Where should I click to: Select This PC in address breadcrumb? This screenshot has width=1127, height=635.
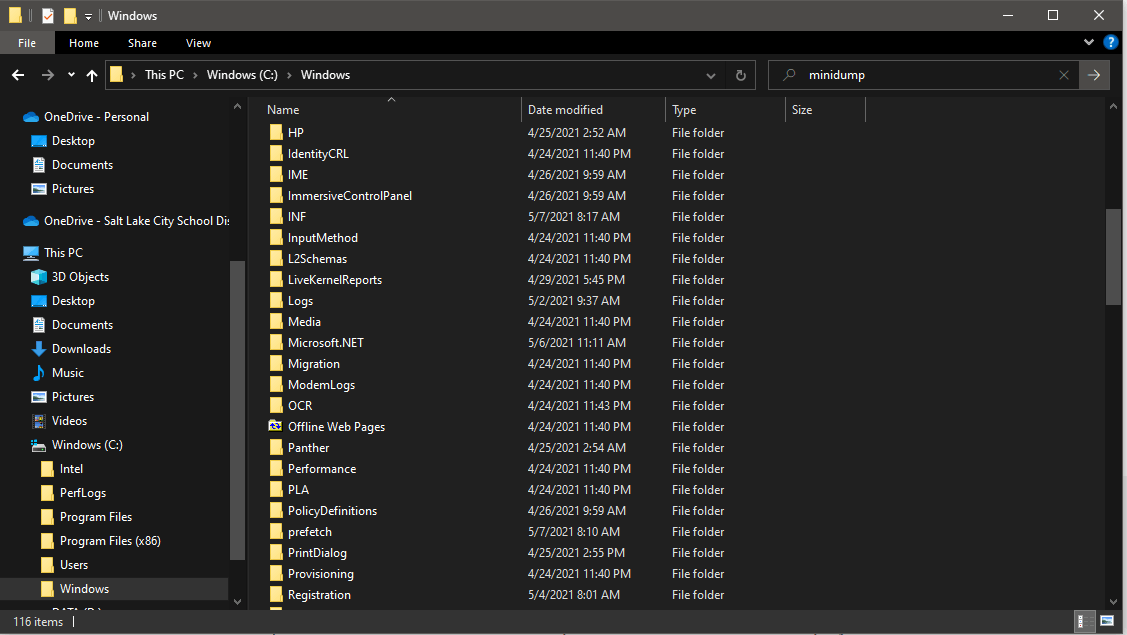click(165, 75)
